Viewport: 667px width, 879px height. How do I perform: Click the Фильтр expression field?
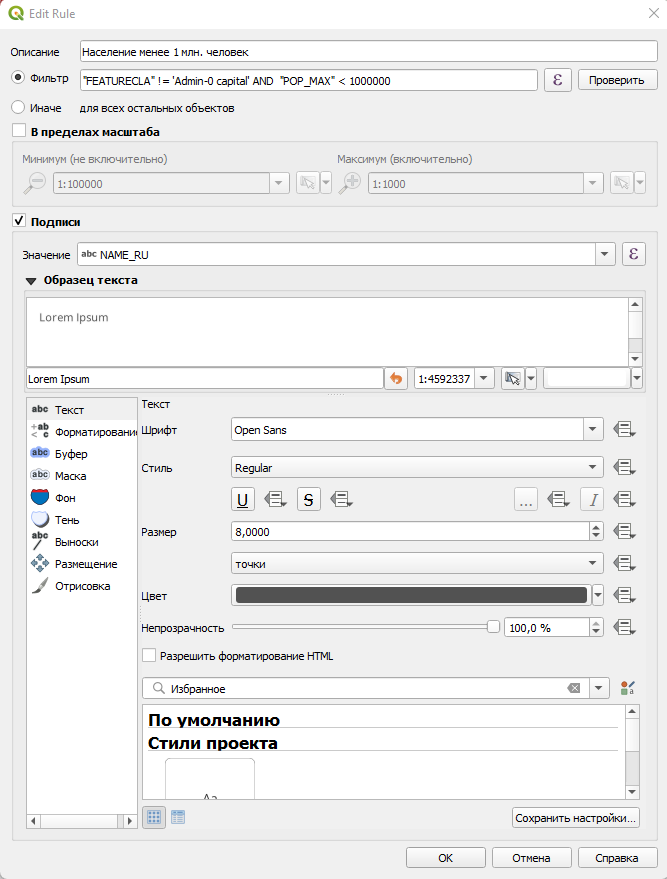(x=309, y=80)
